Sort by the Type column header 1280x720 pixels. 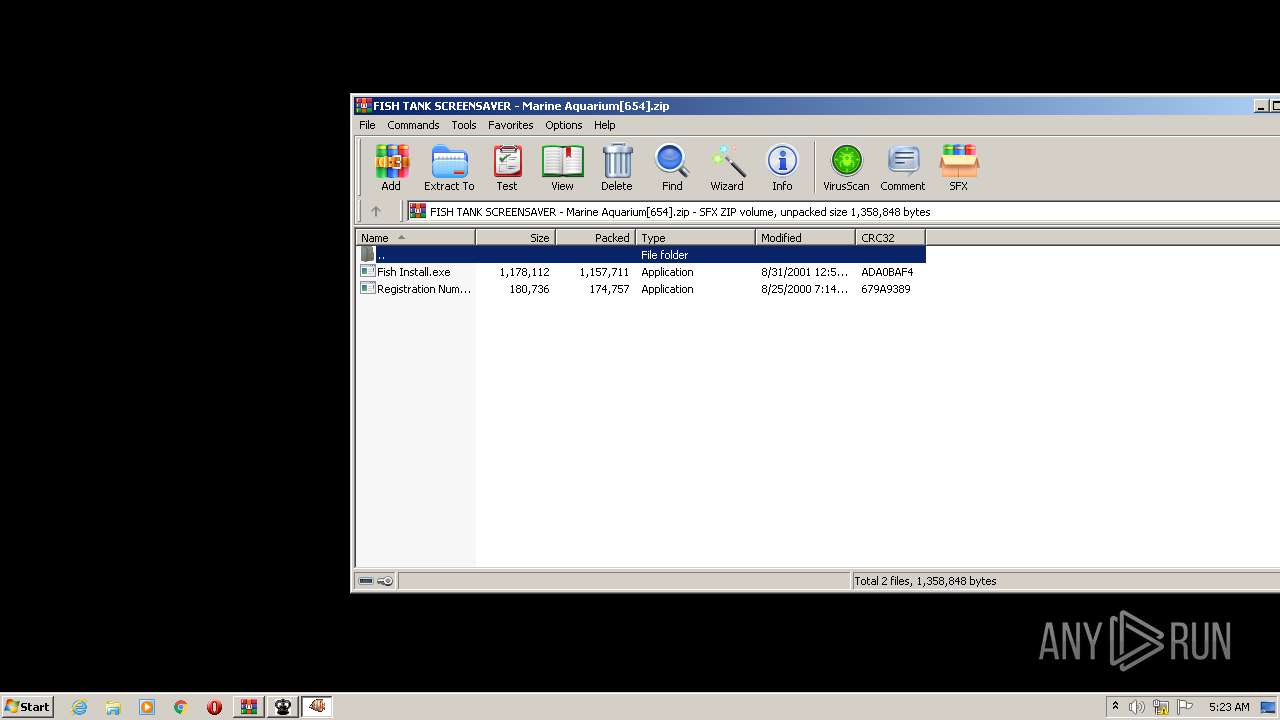pyautogui.click(x=695, y=238)
